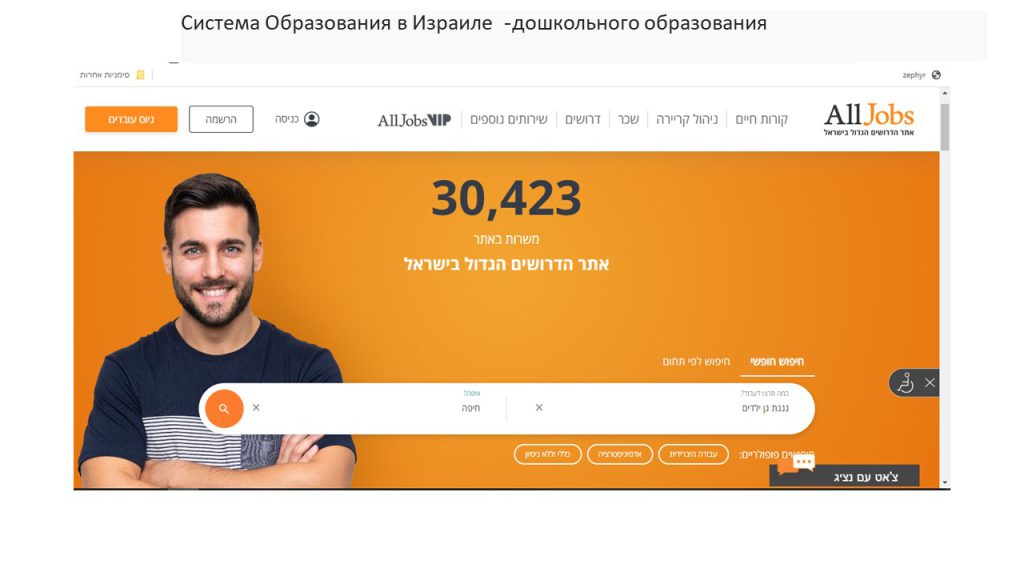Clear the חיפה location field with X
This screenshot has height=576, width=1024.
(256, 408)
